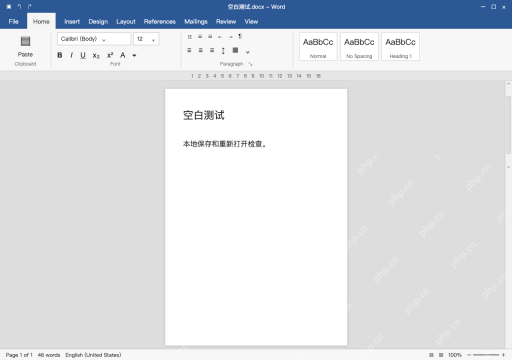Switch to the Layout tab

tap(126, 22)
